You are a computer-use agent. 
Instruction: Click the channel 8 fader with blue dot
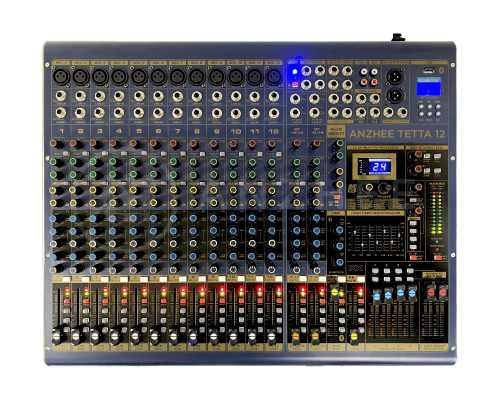coord(193,336)
